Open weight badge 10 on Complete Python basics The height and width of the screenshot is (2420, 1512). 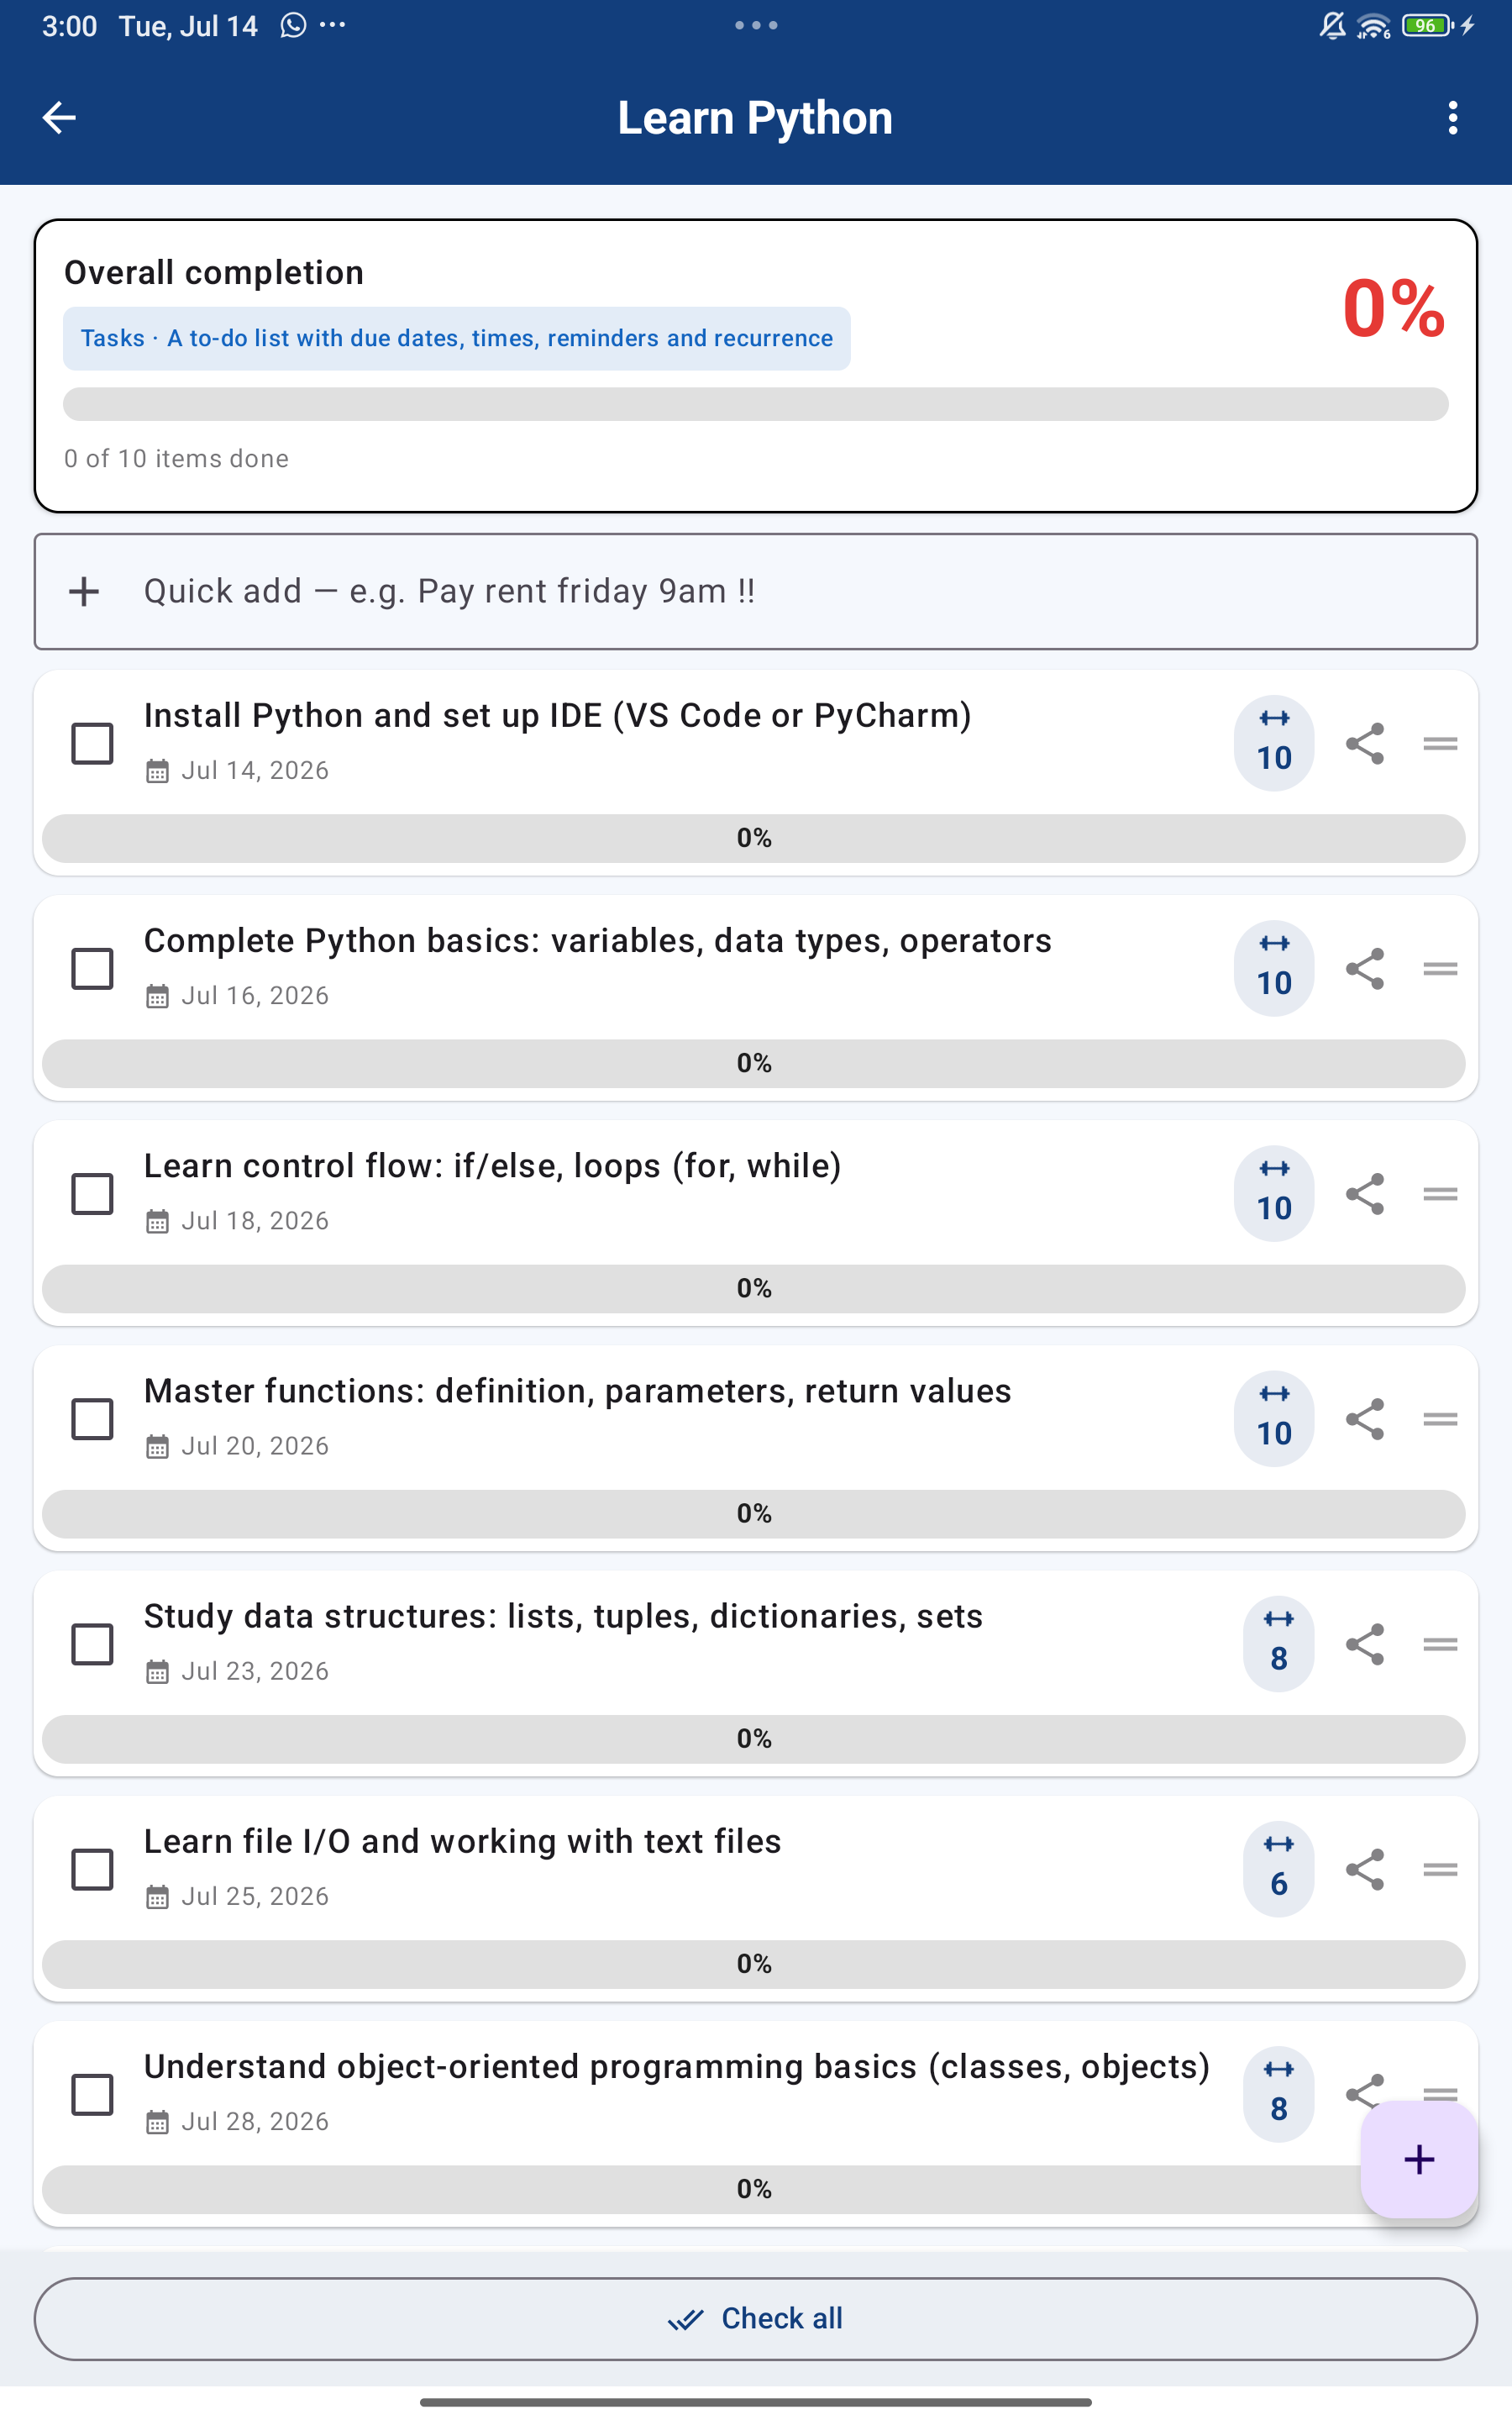coord(1274,968)
